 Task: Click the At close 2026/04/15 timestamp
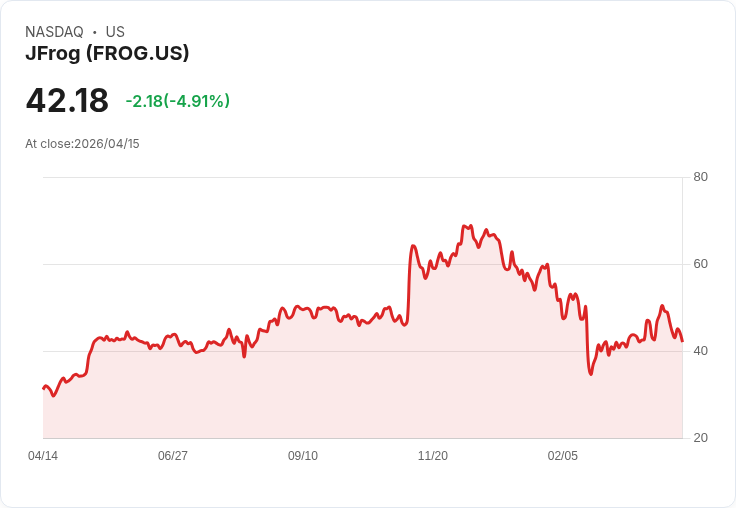(82, 144)
